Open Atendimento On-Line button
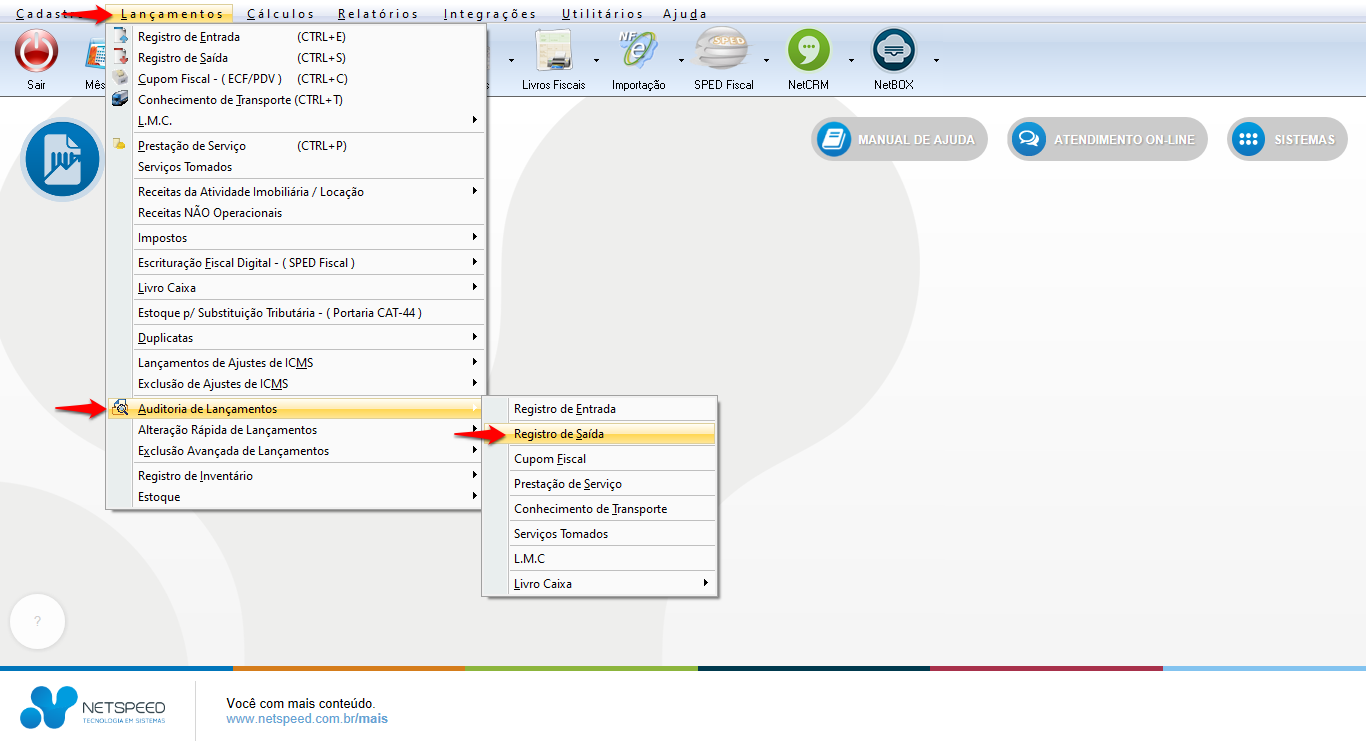The height and width of the screenshot is (747, 1366). (1107, 140)
